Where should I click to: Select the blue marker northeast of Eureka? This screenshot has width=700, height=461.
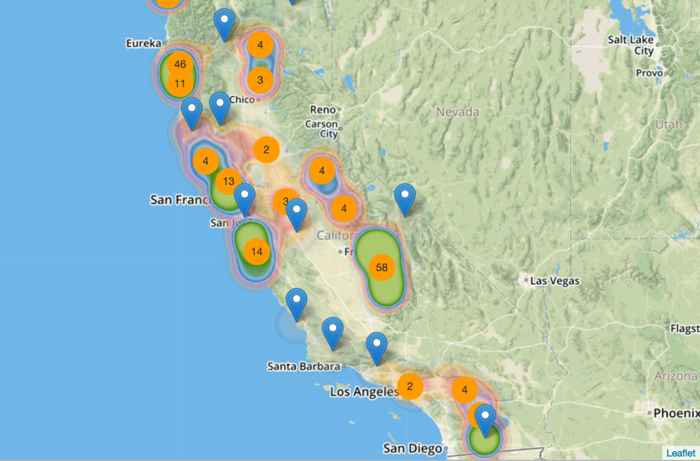tap(225, 23)
